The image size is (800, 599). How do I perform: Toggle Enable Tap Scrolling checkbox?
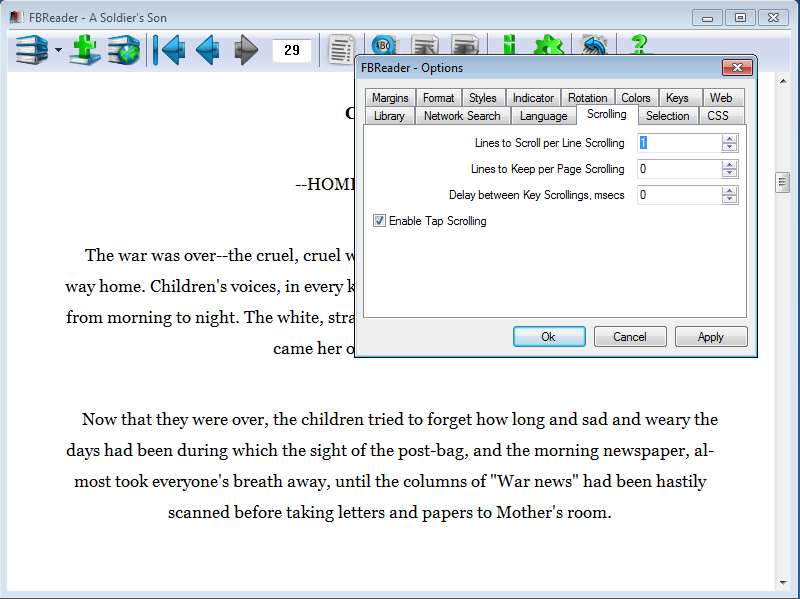379,221
